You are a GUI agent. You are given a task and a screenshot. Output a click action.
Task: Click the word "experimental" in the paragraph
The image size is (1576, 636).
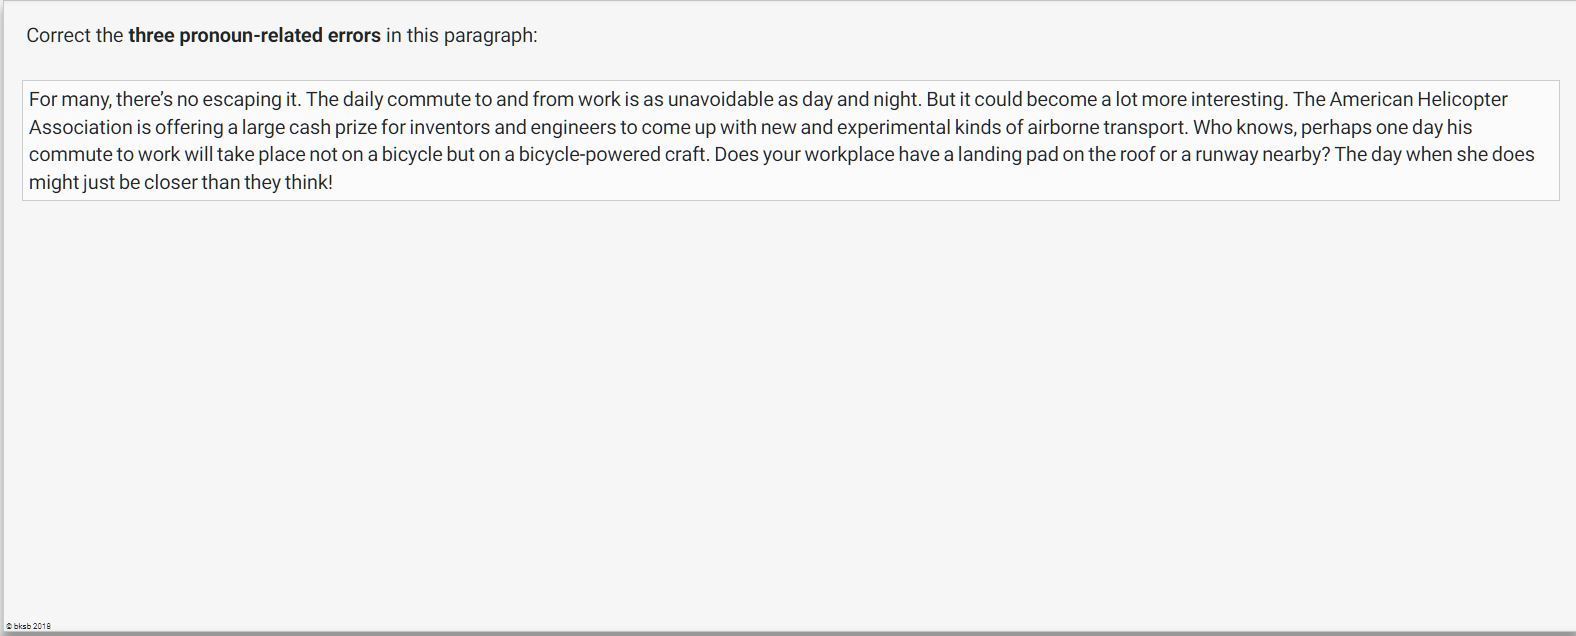893,127
